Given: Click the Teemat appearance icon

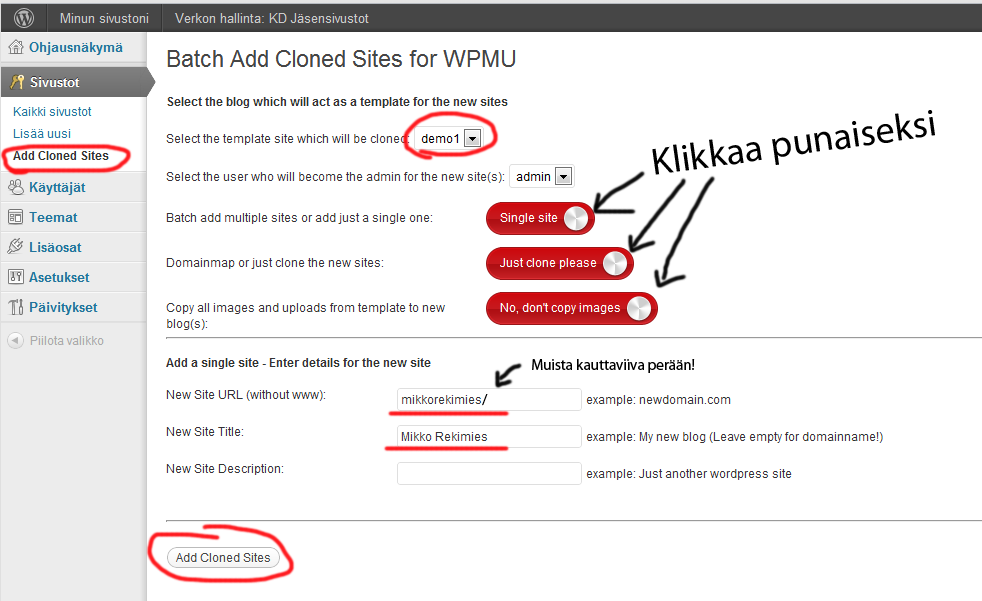Looking at the screenshot, I should click(16, 217).
